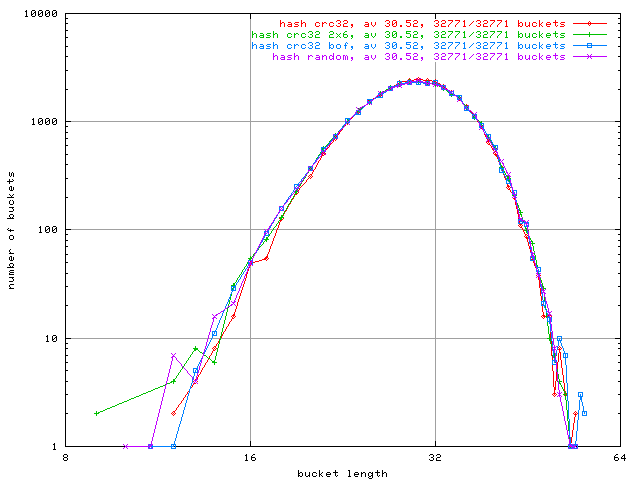Click the green 'hash crc32 2x6' legend entry
The width and height of the screenshot is (640, 480).
point(408,35)
